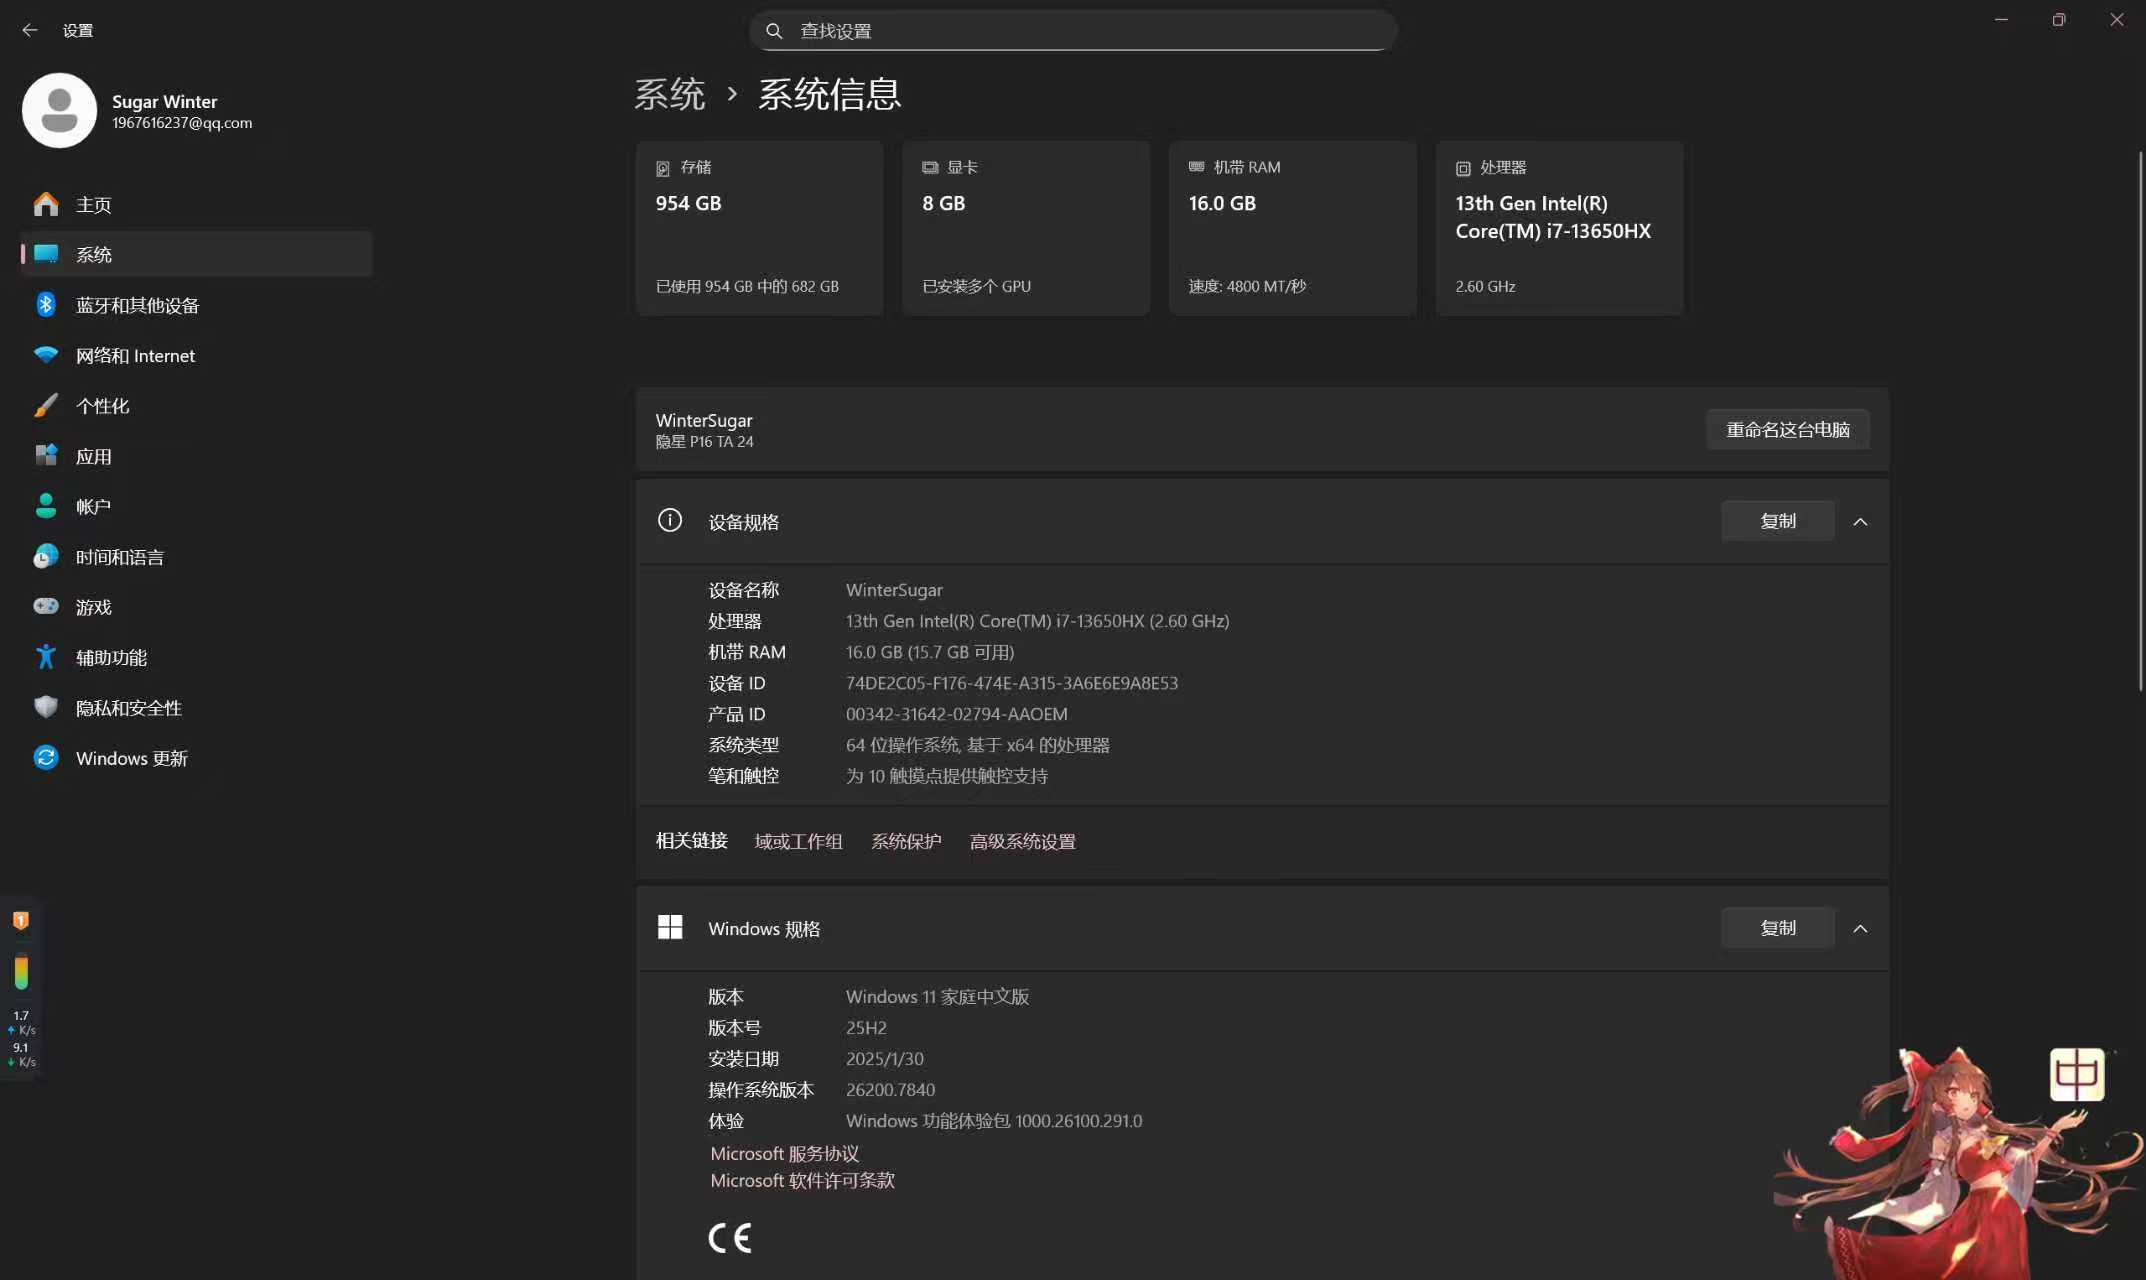Viewport: 2146px width, 1280px height.
Task: Open the Storage 954 GB card
Action: pos(759,228)
